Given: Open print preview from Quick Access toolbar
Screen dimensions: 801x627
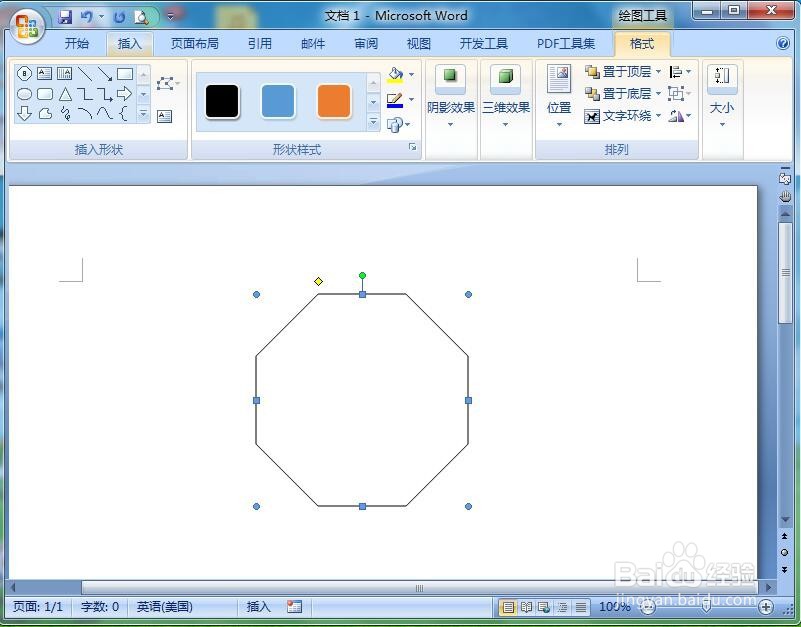Looking at the screenshot, I should point(140,17).
